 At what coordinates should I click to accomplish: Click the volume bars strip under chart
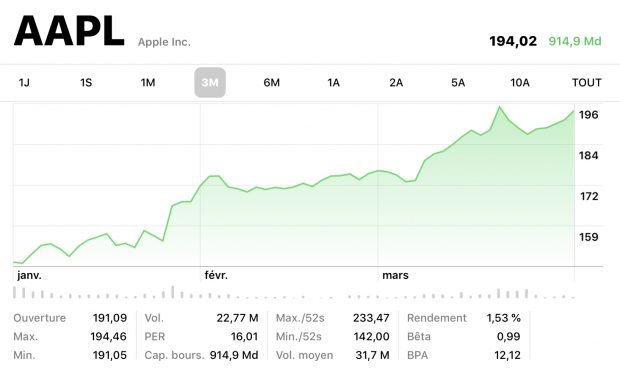click(x=294, y=293)
